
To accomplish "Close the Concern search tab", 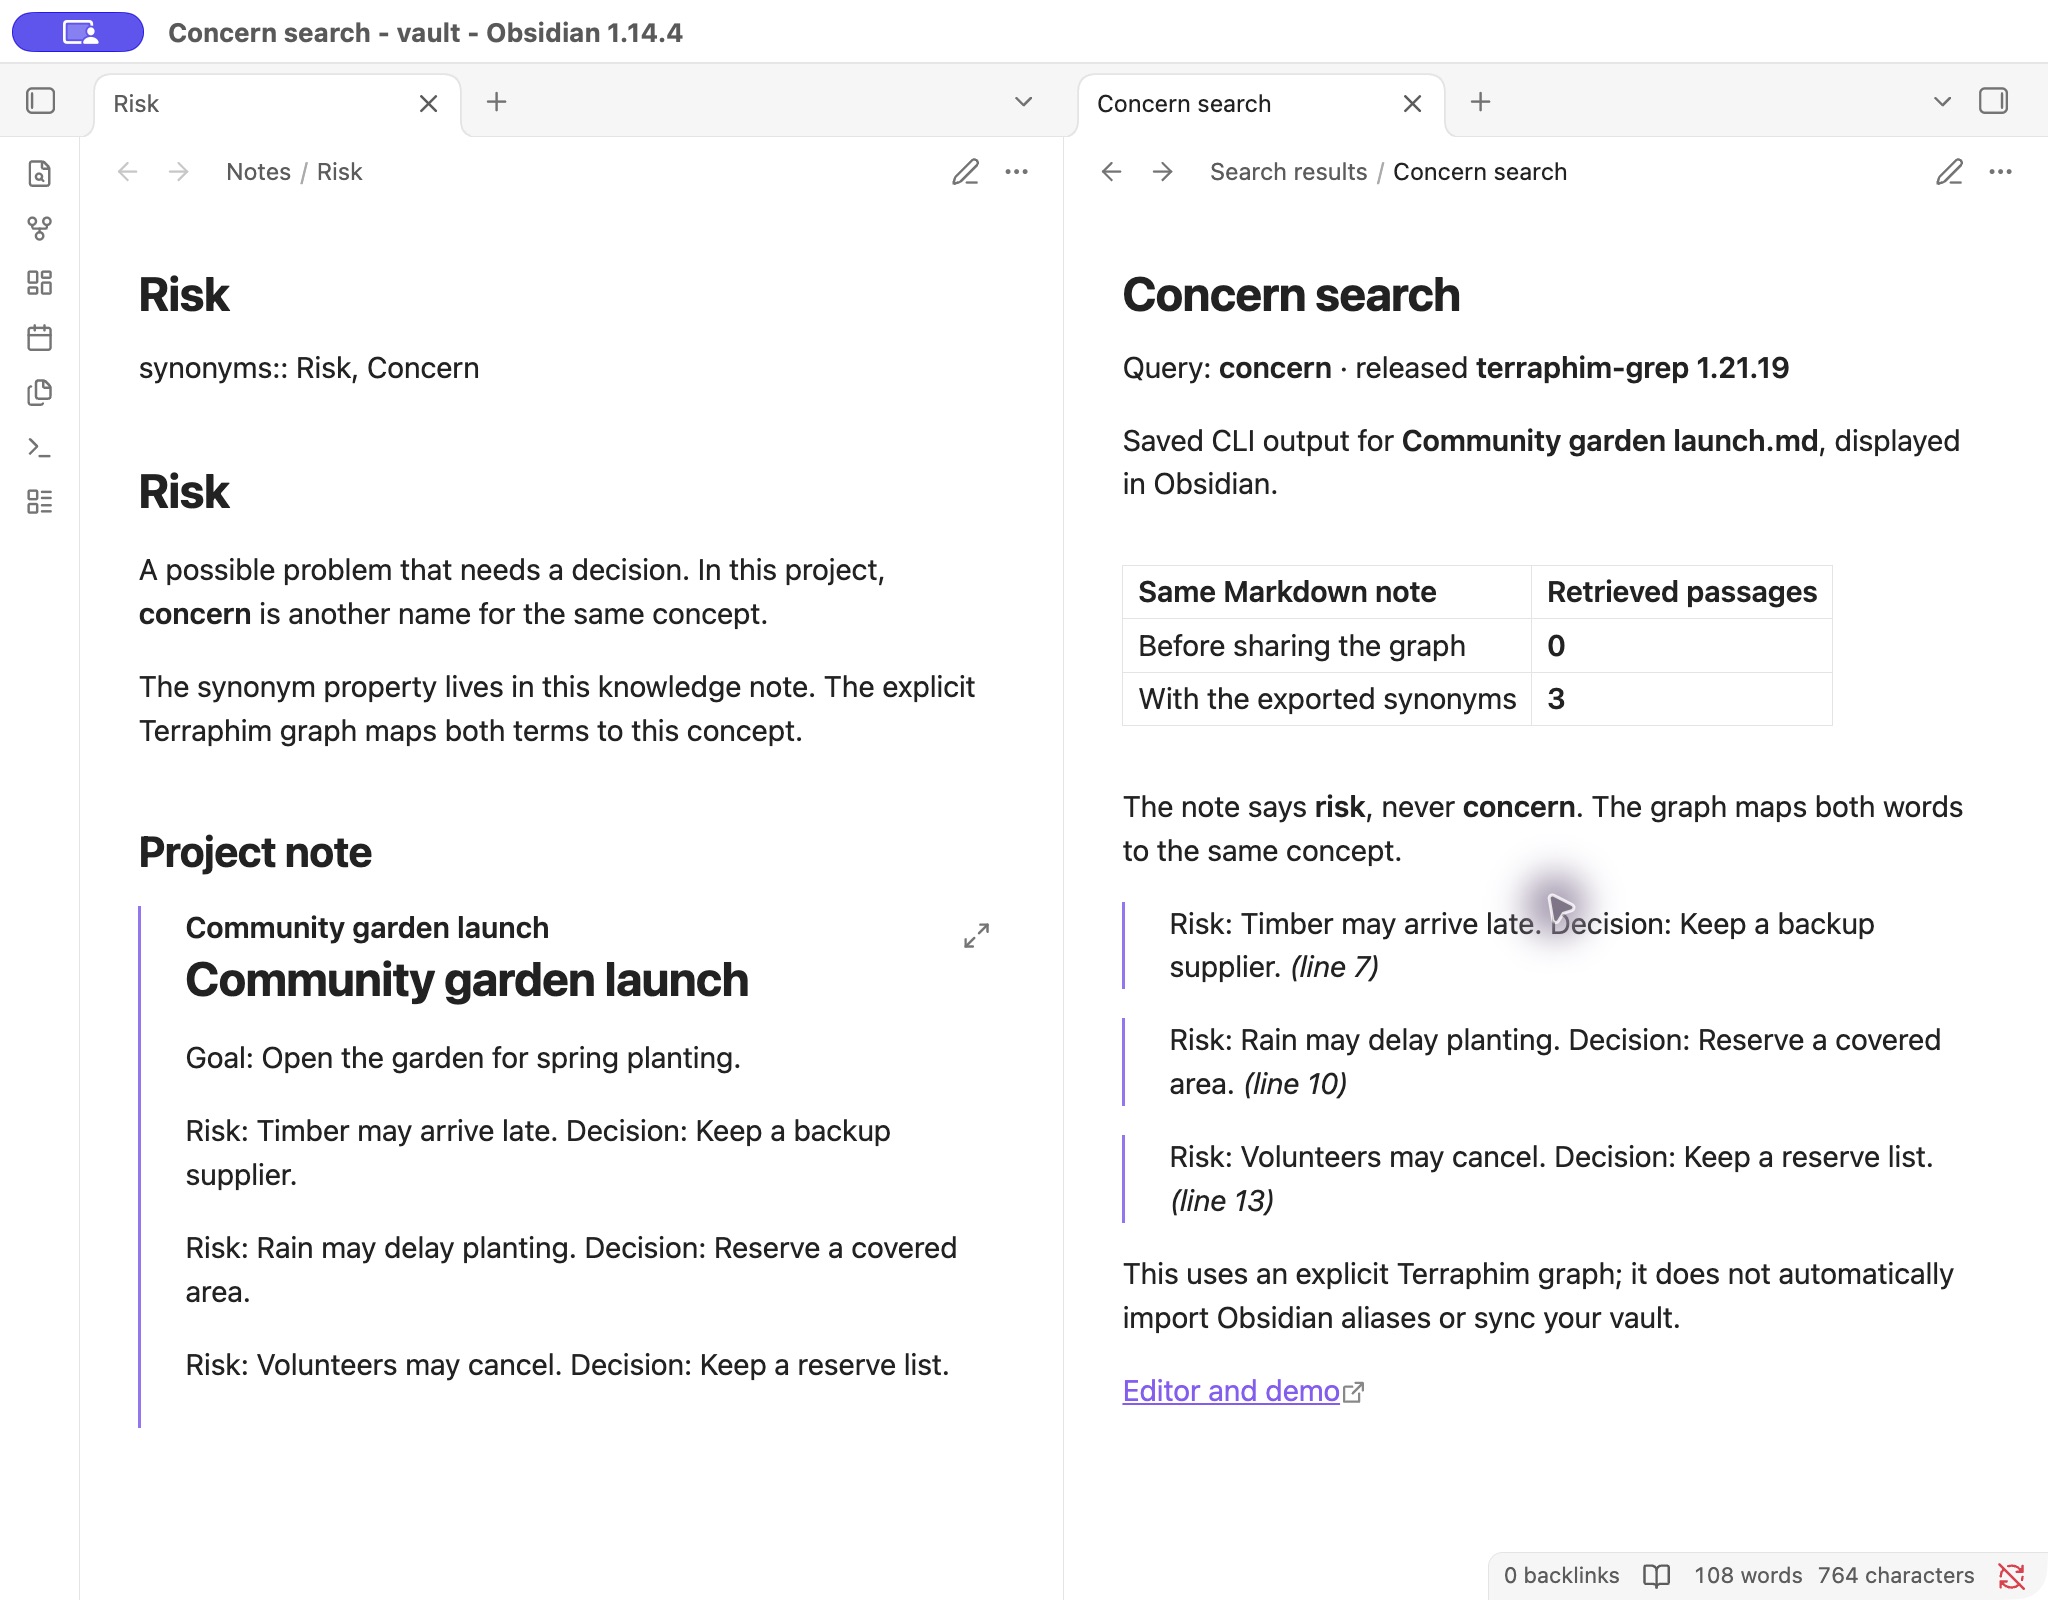I will coord(1413,104).
